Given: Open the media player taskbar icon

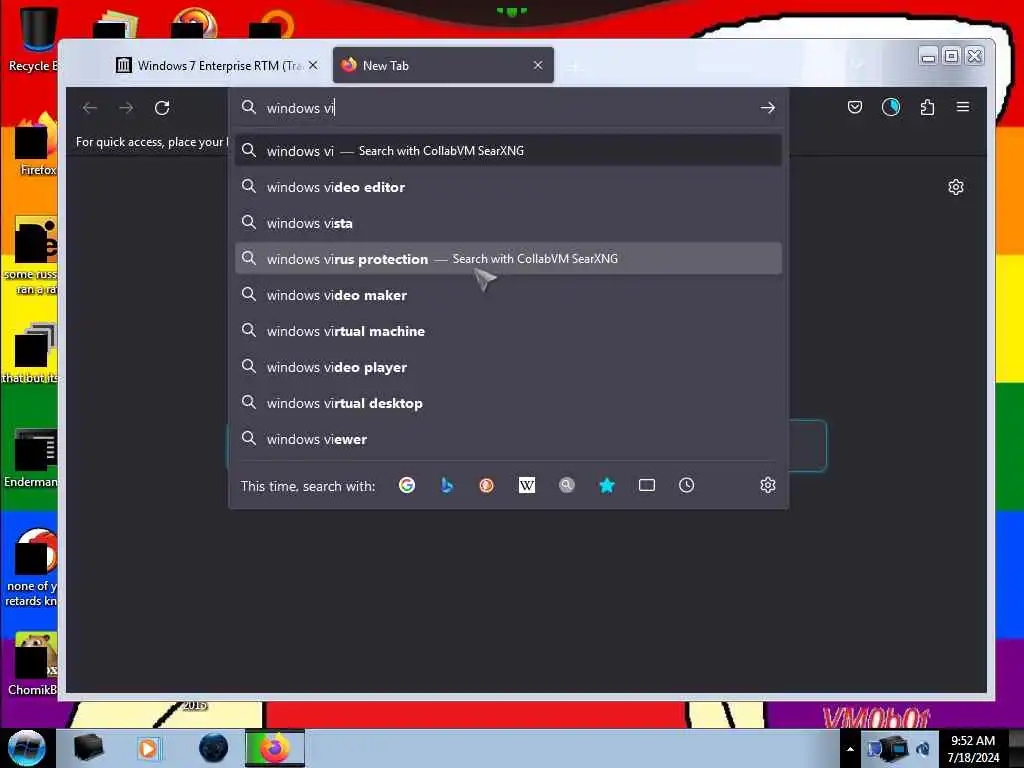Looking at the screenshot, I should coord(148,748).
